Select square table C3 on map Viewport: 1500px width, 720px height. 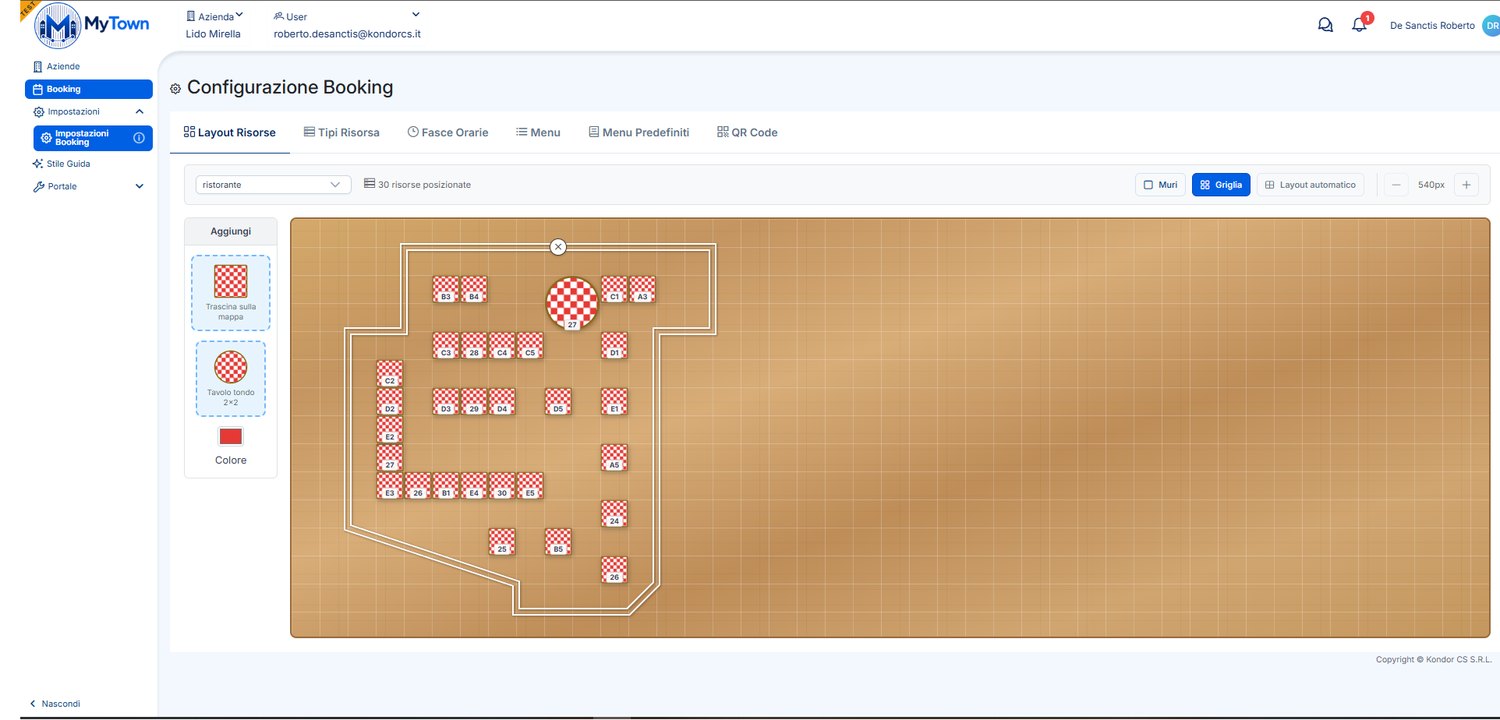[x=446, y=345]
